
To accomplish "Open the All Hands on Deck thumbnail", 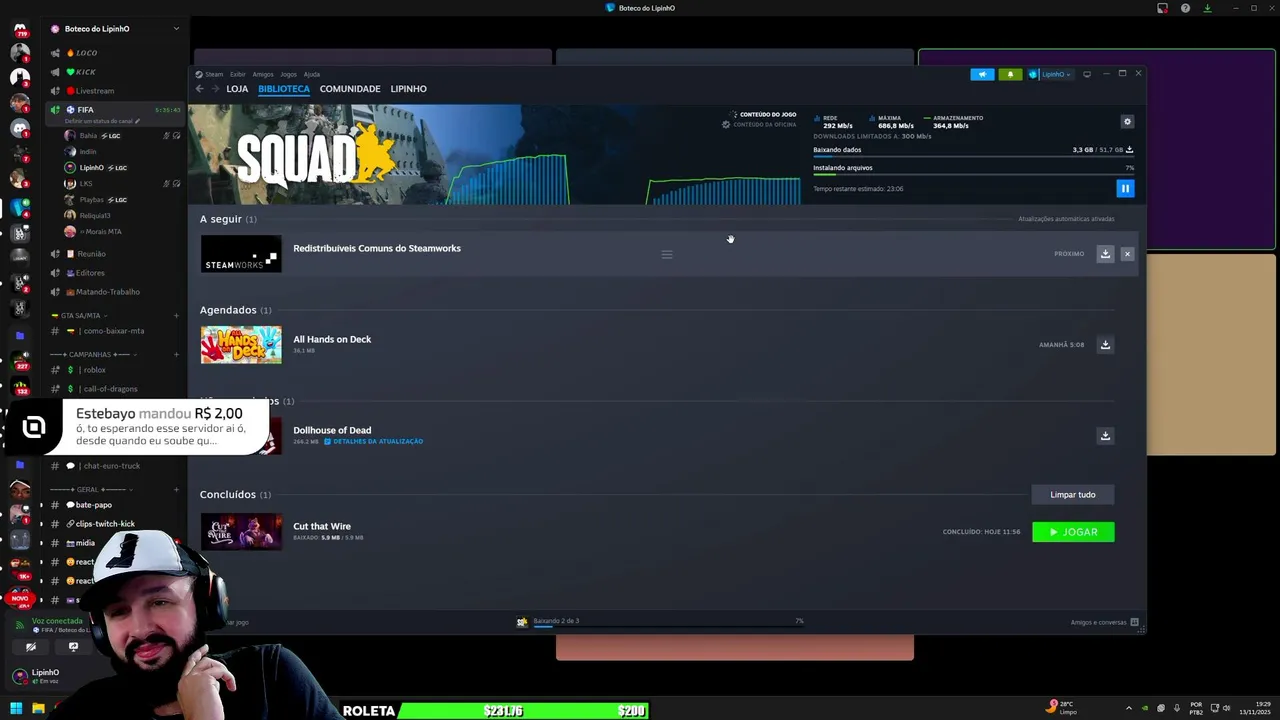I will tap(241, 345).
